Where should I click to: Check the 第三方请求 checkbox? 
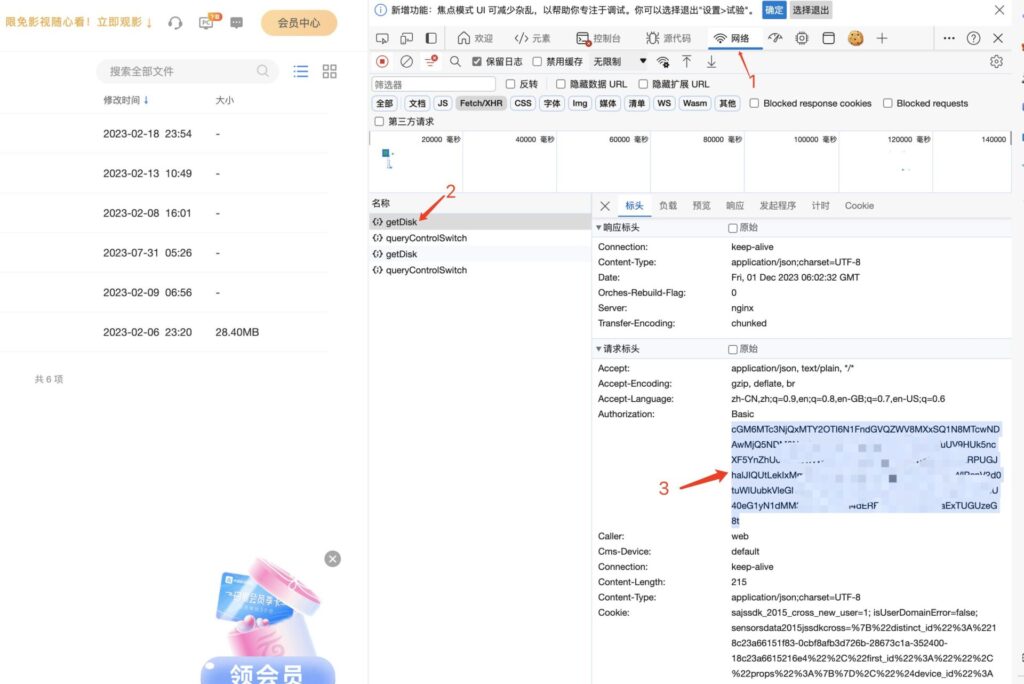pyautogui.click(x=379, y=121)
